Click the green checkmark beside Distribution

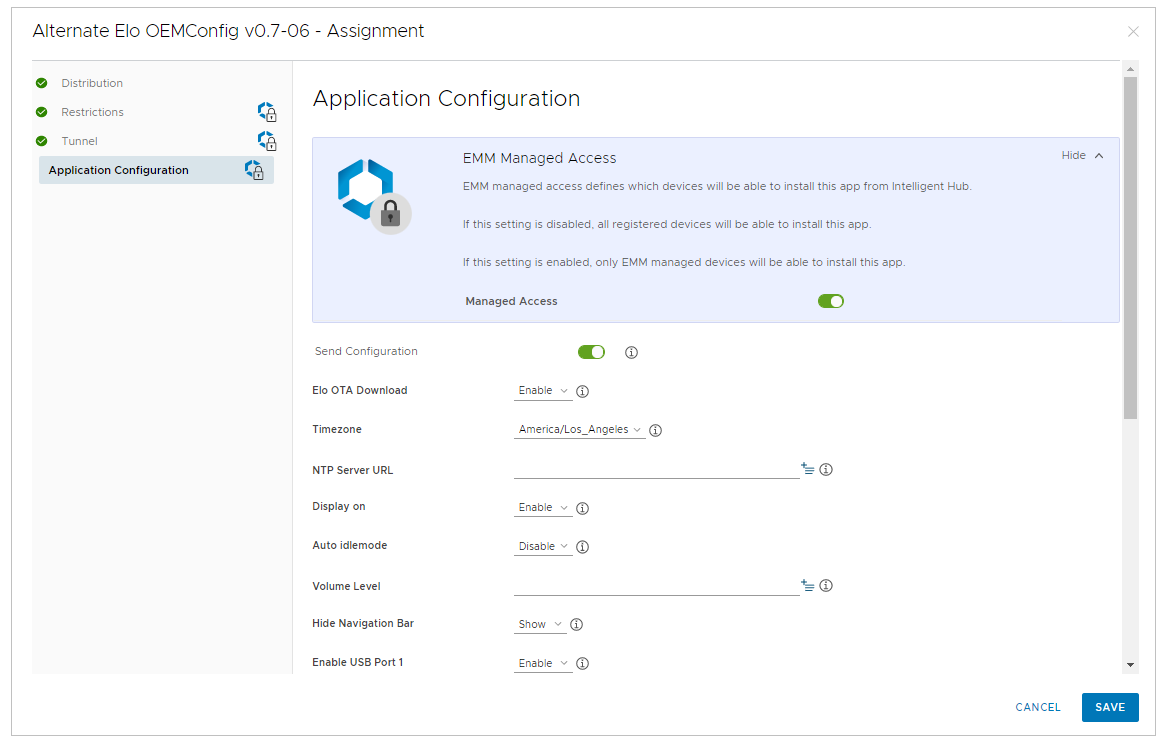(x=42, y=83)
